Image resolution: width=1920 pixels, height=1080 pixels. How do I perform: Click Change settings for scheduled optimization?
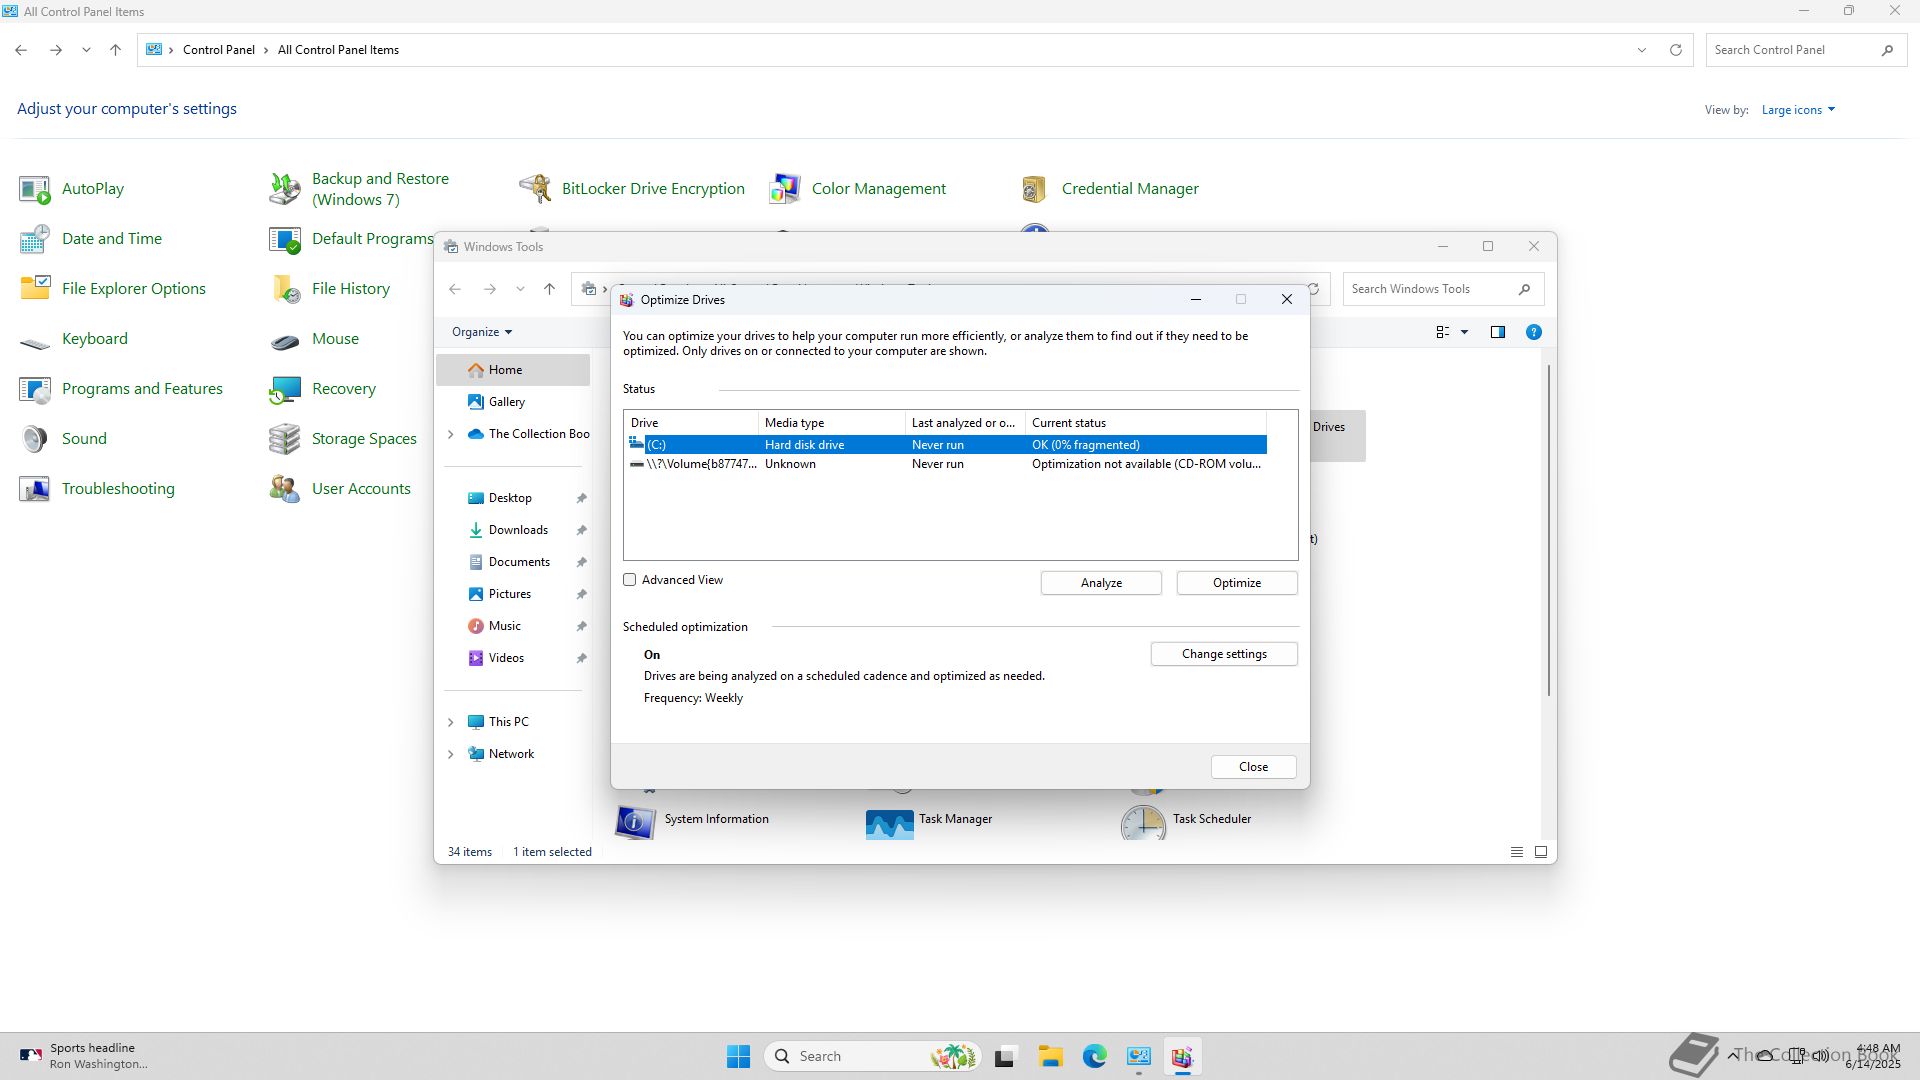pyautogui.click(x=1223, y=654)
